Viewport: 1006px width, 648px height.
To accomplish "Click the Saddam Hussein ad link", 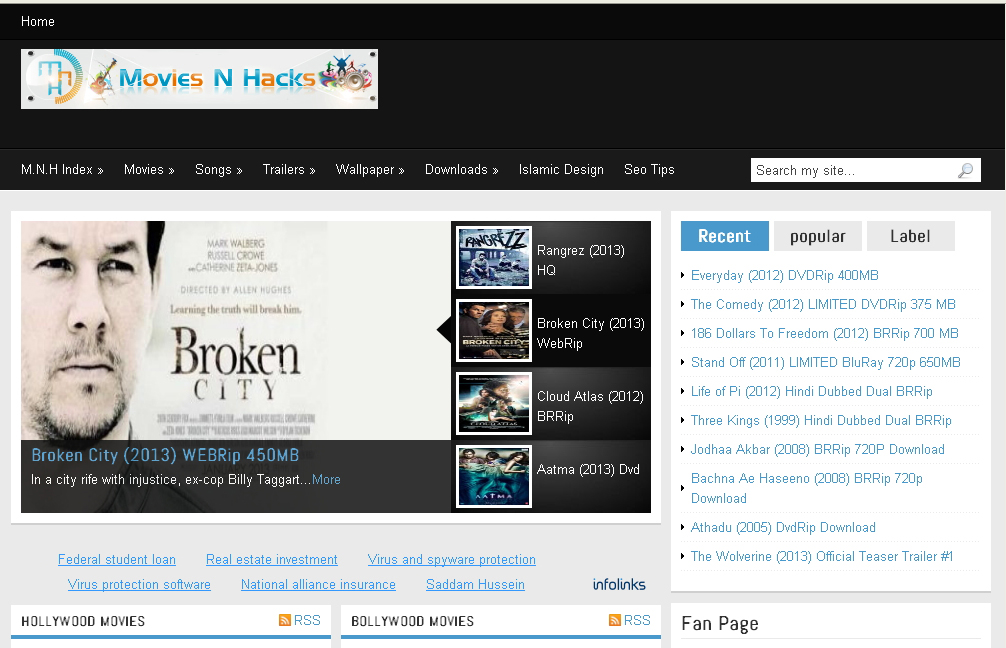I will [475, 584].
